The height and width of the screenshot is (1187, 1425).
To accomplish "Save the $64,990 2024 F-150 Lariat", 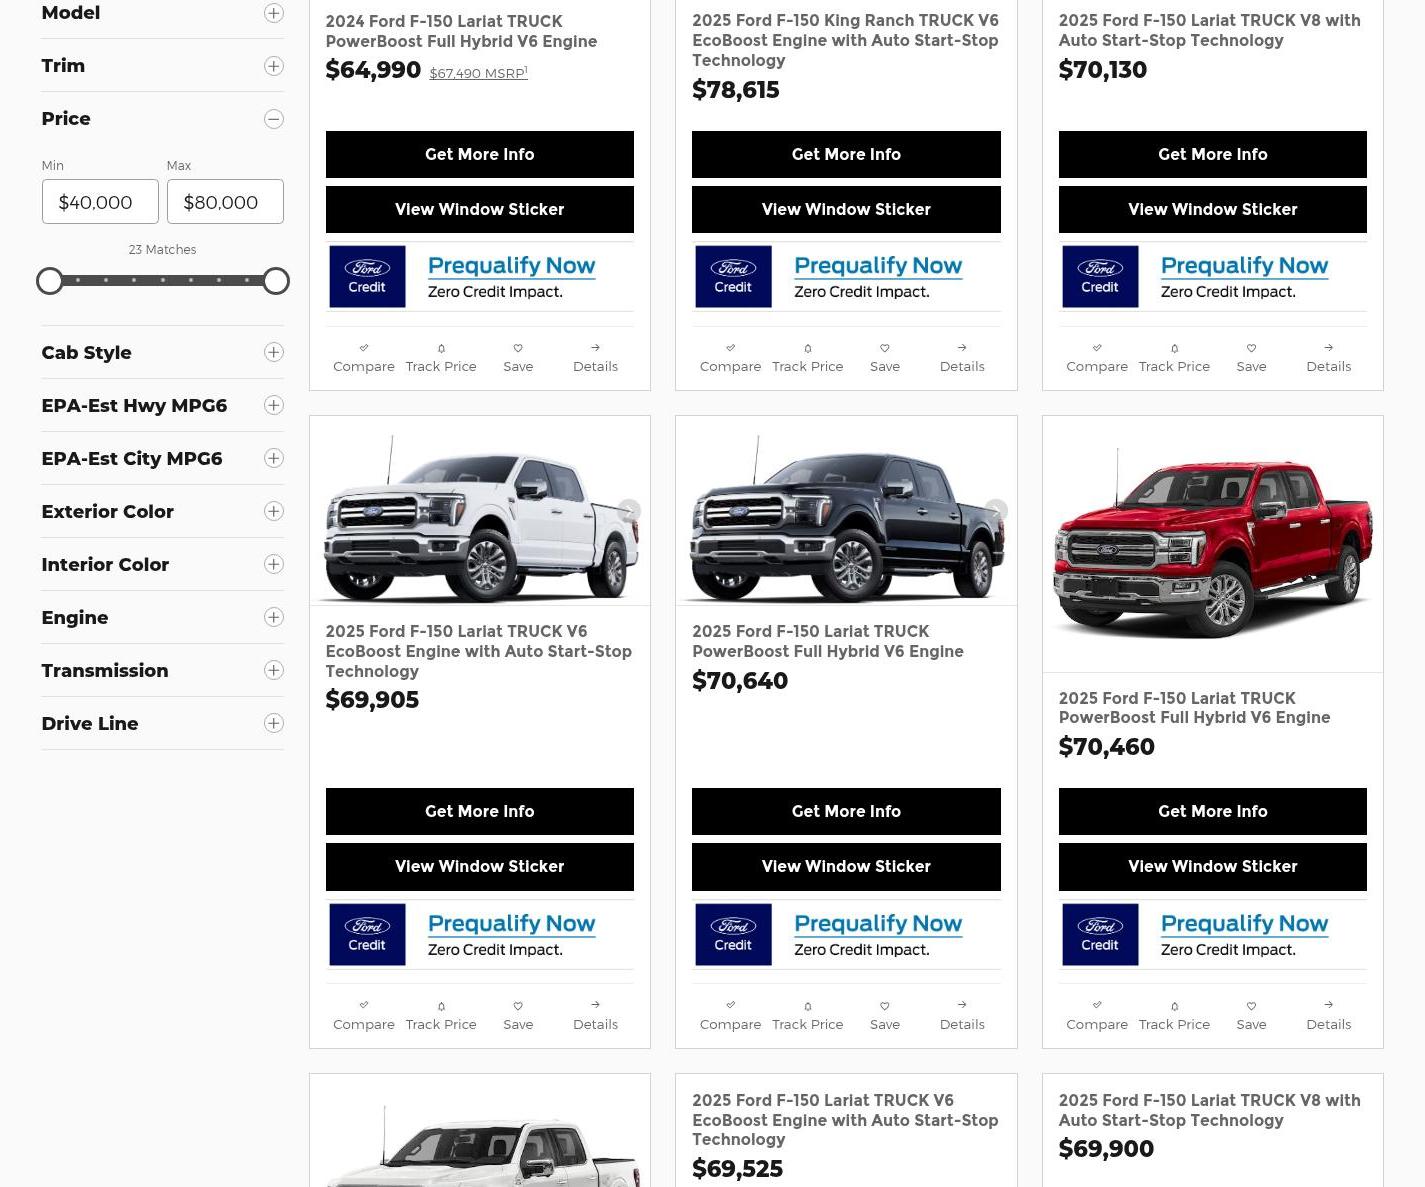I will click(x=518, y=358).
